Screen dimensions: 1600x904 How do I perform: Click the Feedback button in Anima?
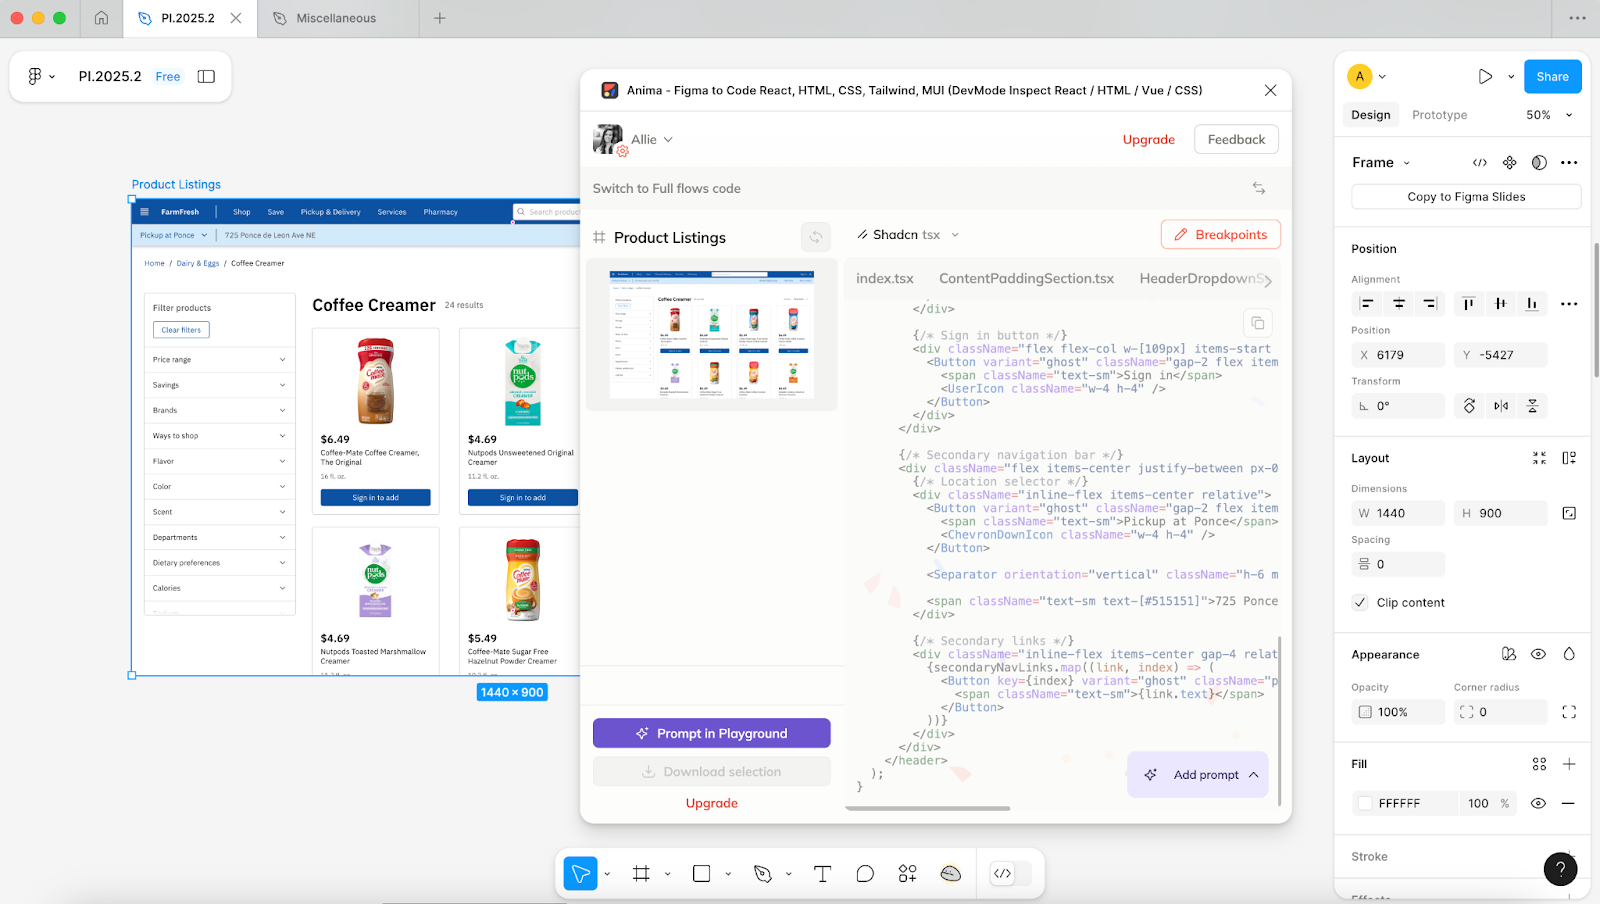1236,139
